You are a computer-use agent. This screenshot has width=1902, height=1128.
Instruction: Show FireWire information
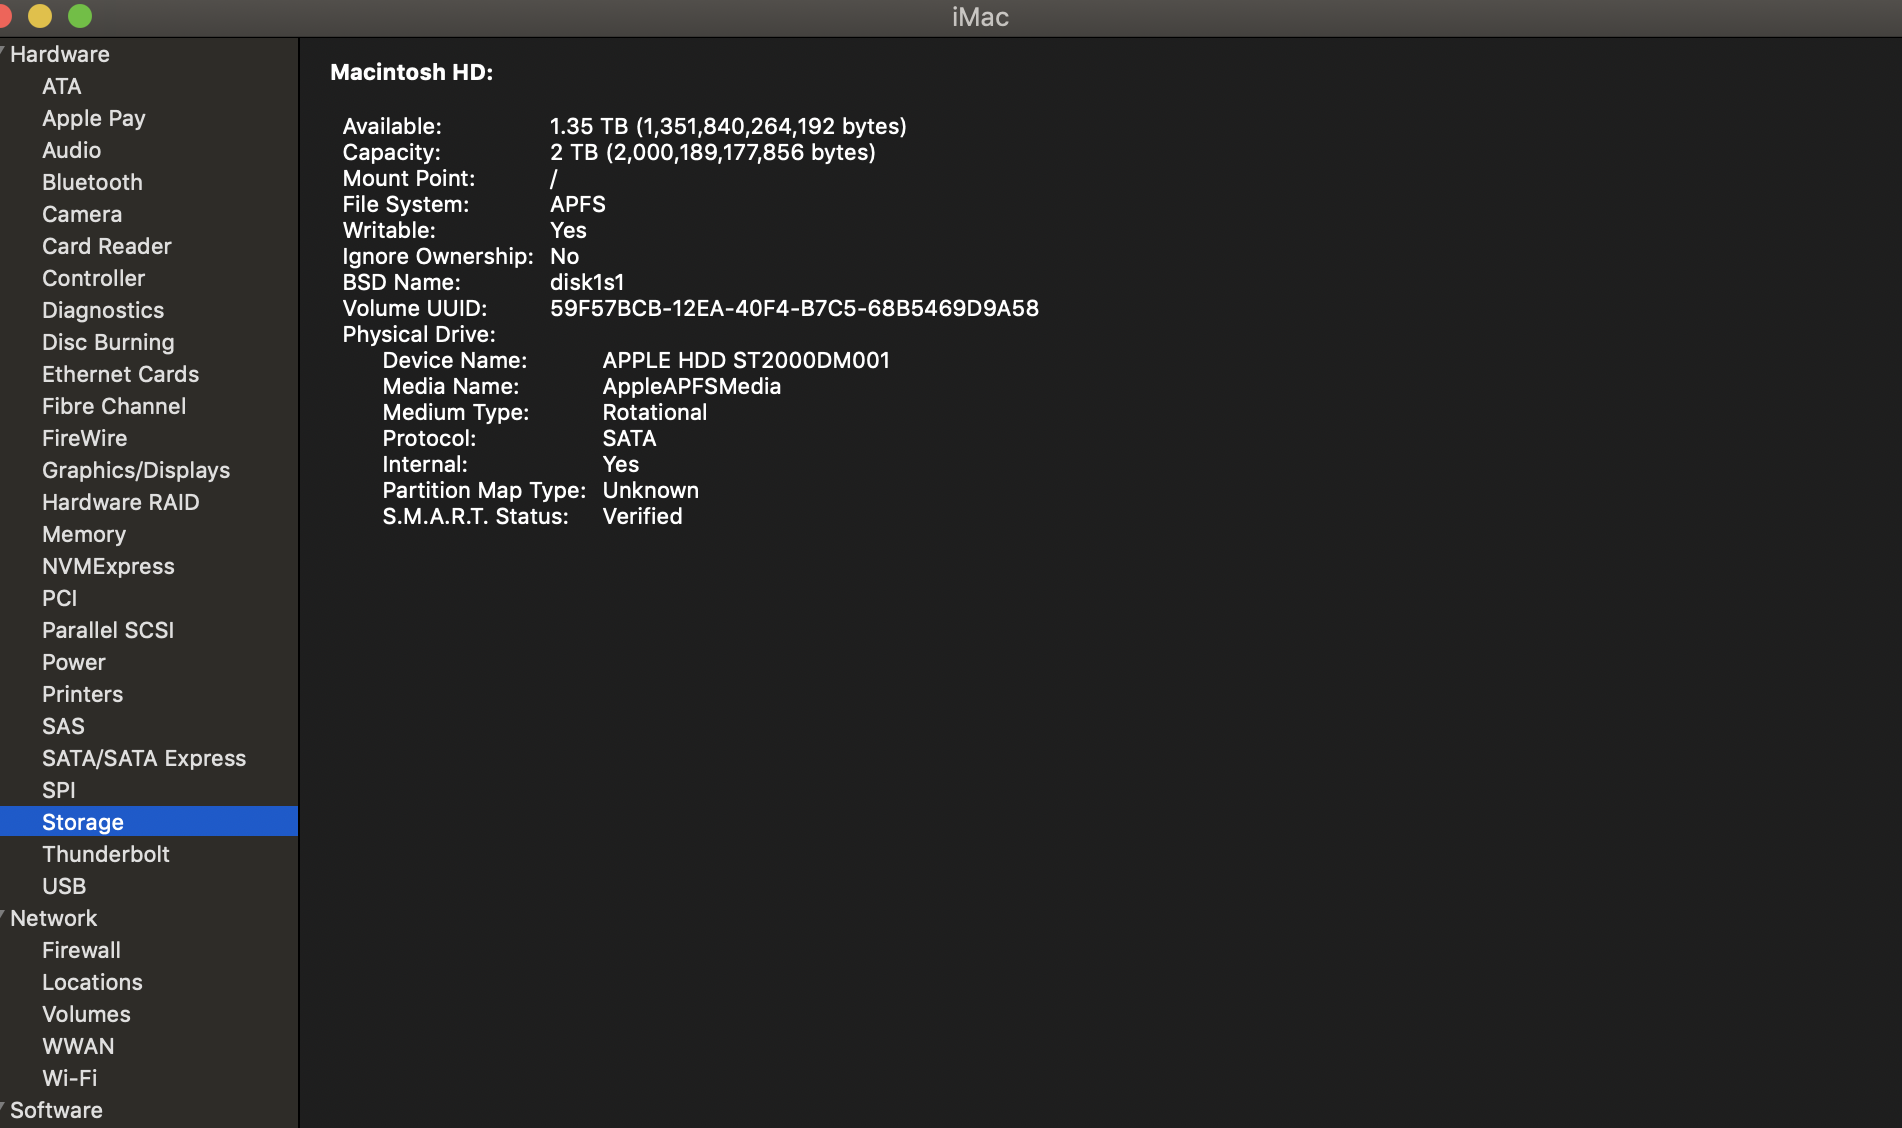coord(84,438)
